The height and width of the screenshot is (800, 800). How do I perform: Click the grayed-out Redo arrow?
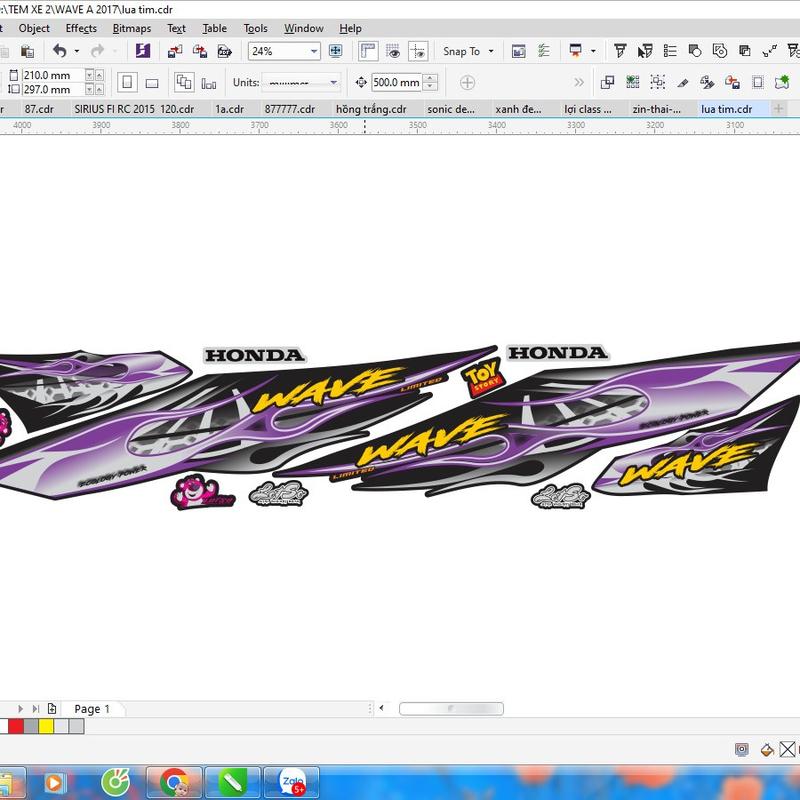(97, 51)
